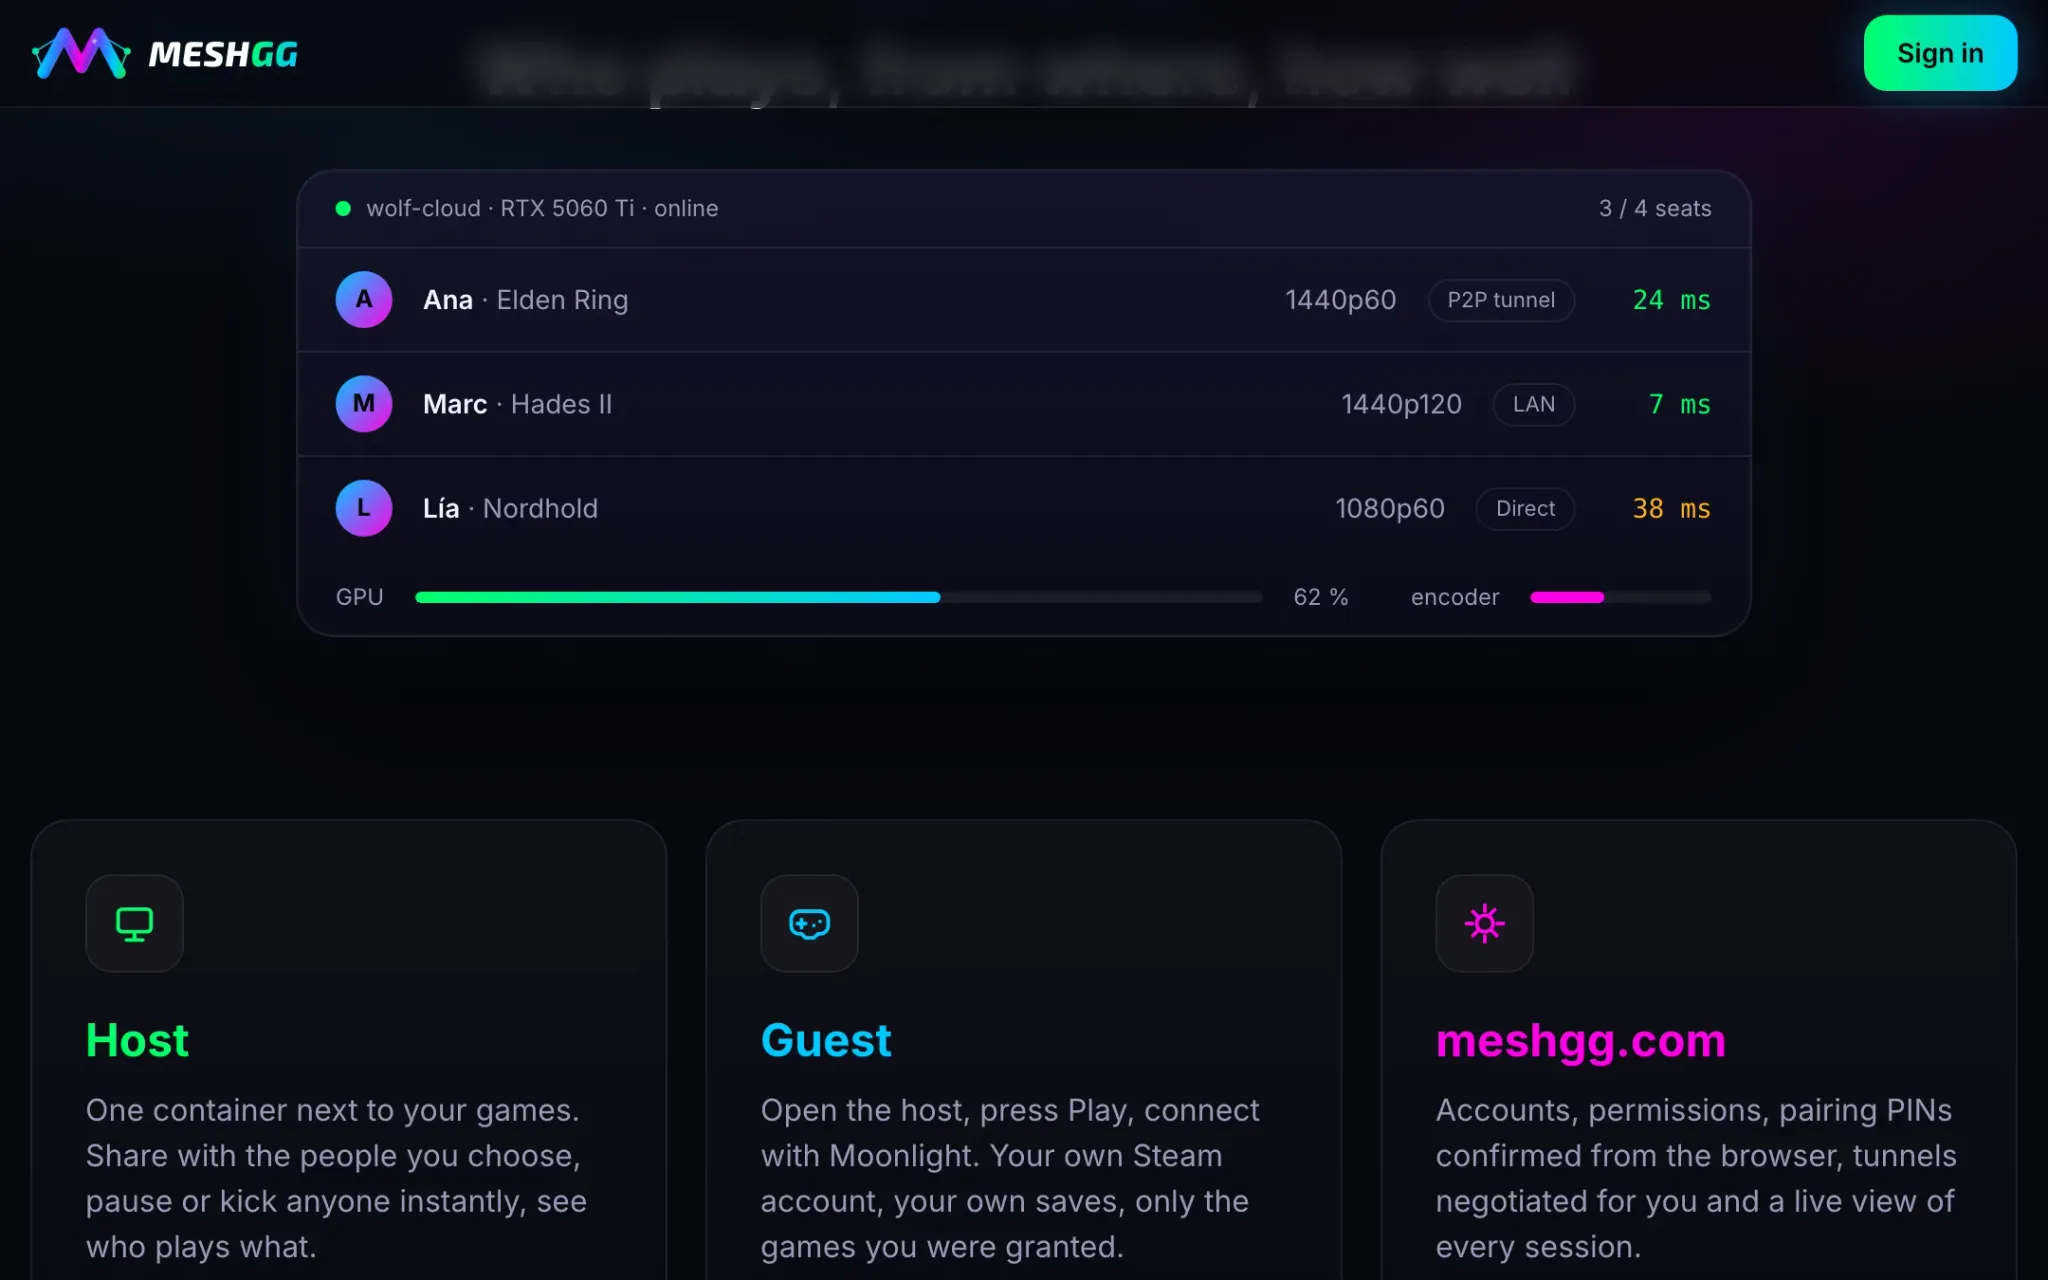This screenshot has width=2048, height=1280.
Task: Click the "Ana · Elden Ring" row label
Action: click(x=526, y=300)
